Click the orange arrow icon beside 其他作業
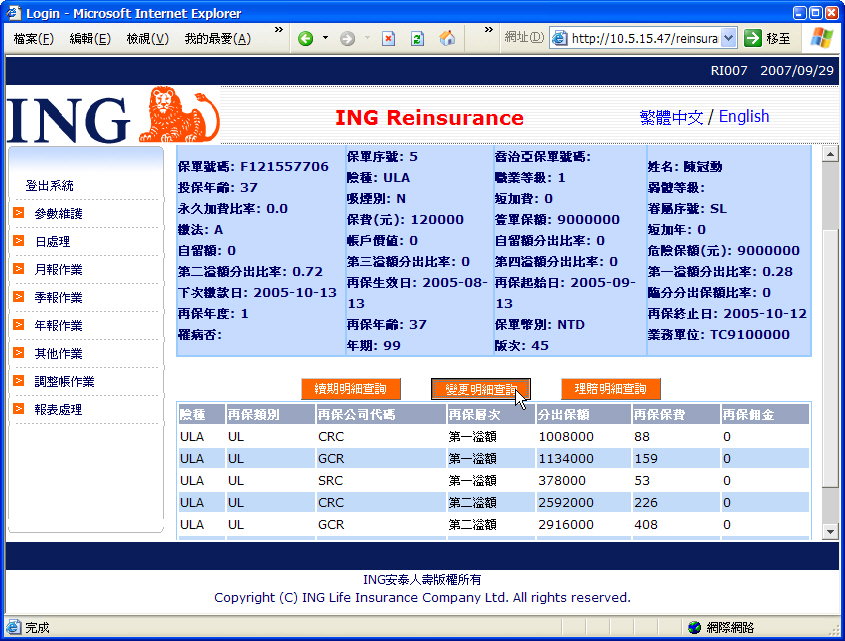The height and width of the screenshot is (641, 845). 19,353
